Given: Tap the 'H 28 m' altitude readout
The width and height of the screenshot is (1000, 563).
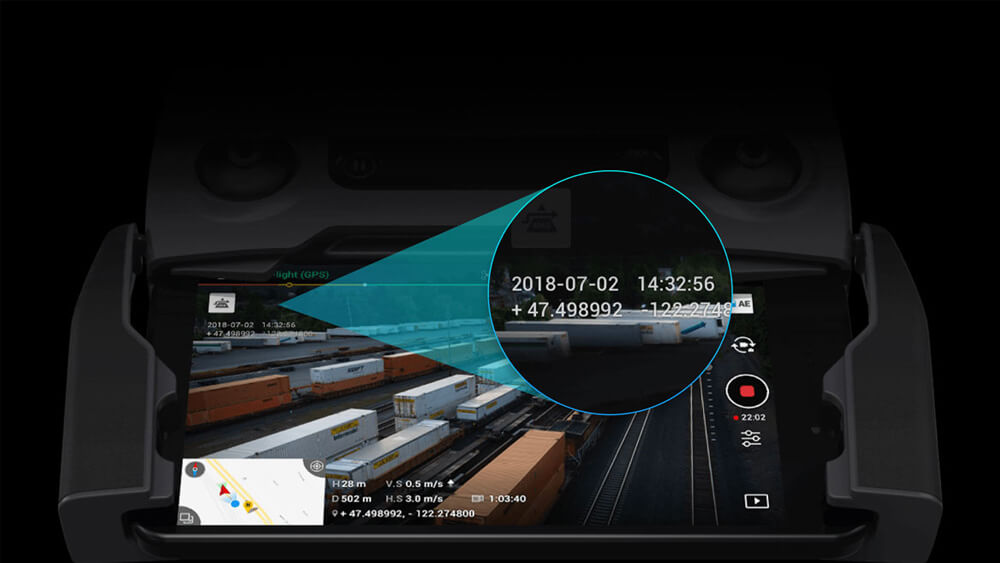Looking at the screenshot, I should point(348,484).
